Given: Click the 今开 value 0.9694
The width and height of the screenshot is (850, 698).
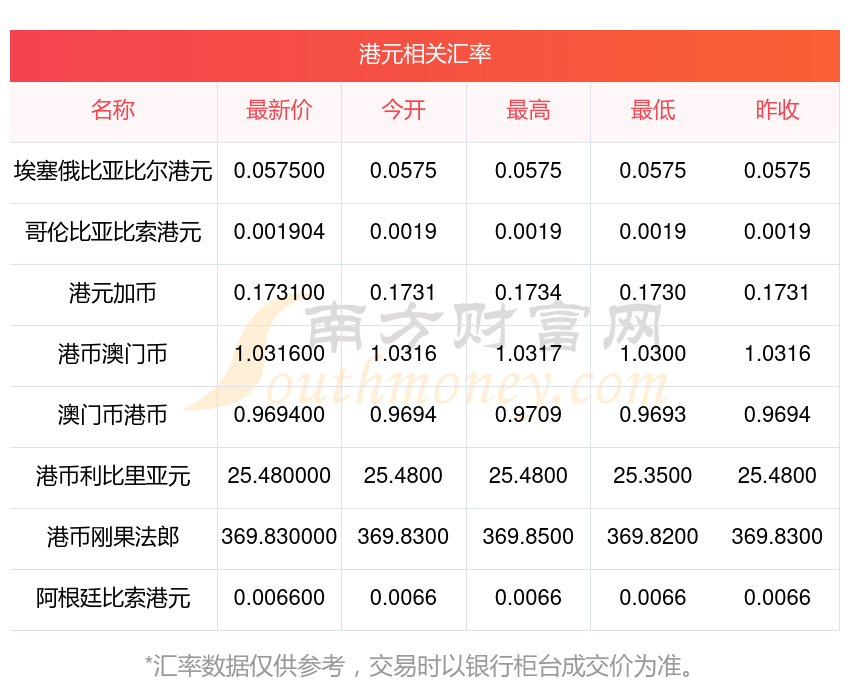Looking at the screenshot, I should pos(404,415).
